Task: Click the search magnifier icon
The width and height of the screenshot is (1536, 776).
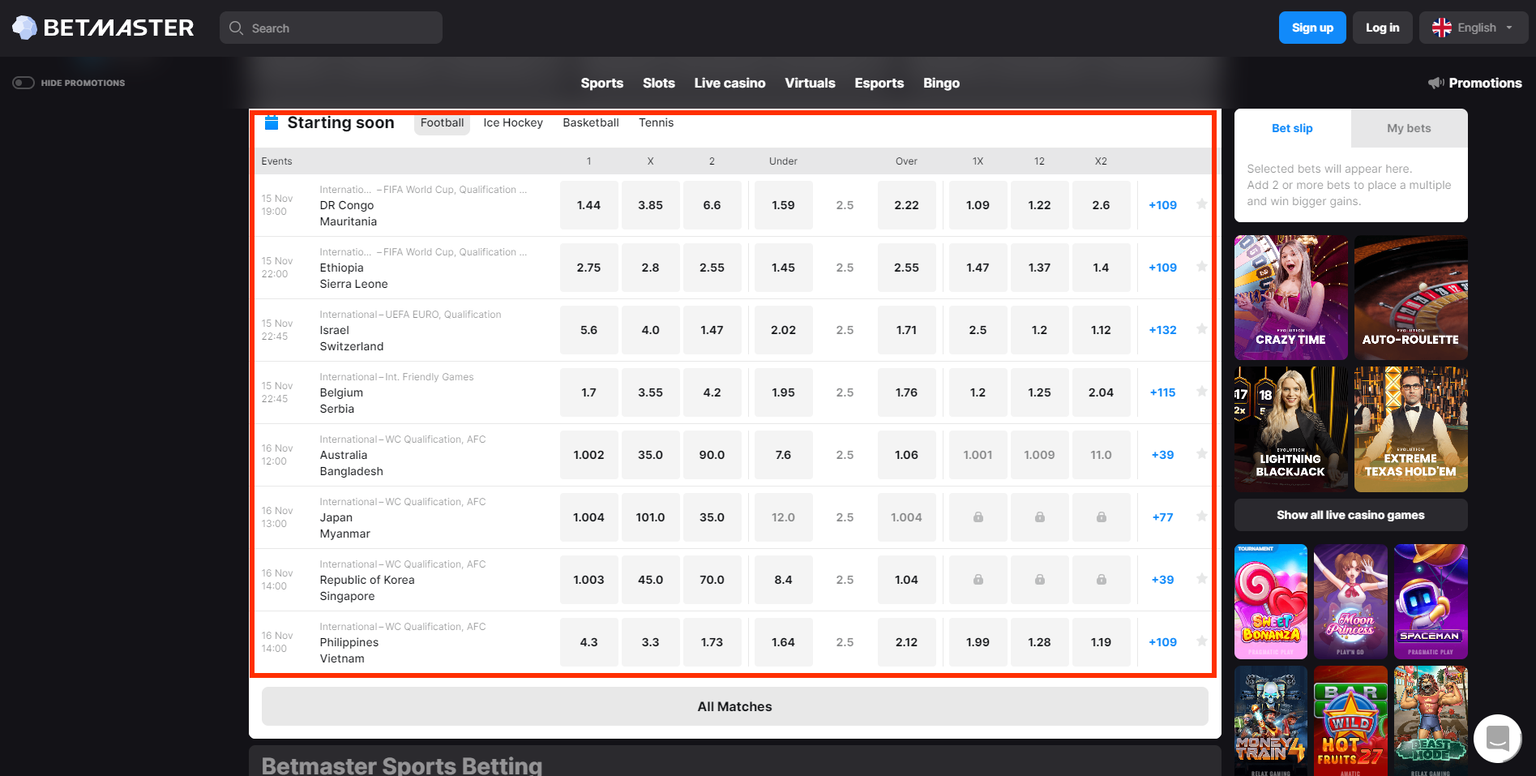Action: point(237,27)
